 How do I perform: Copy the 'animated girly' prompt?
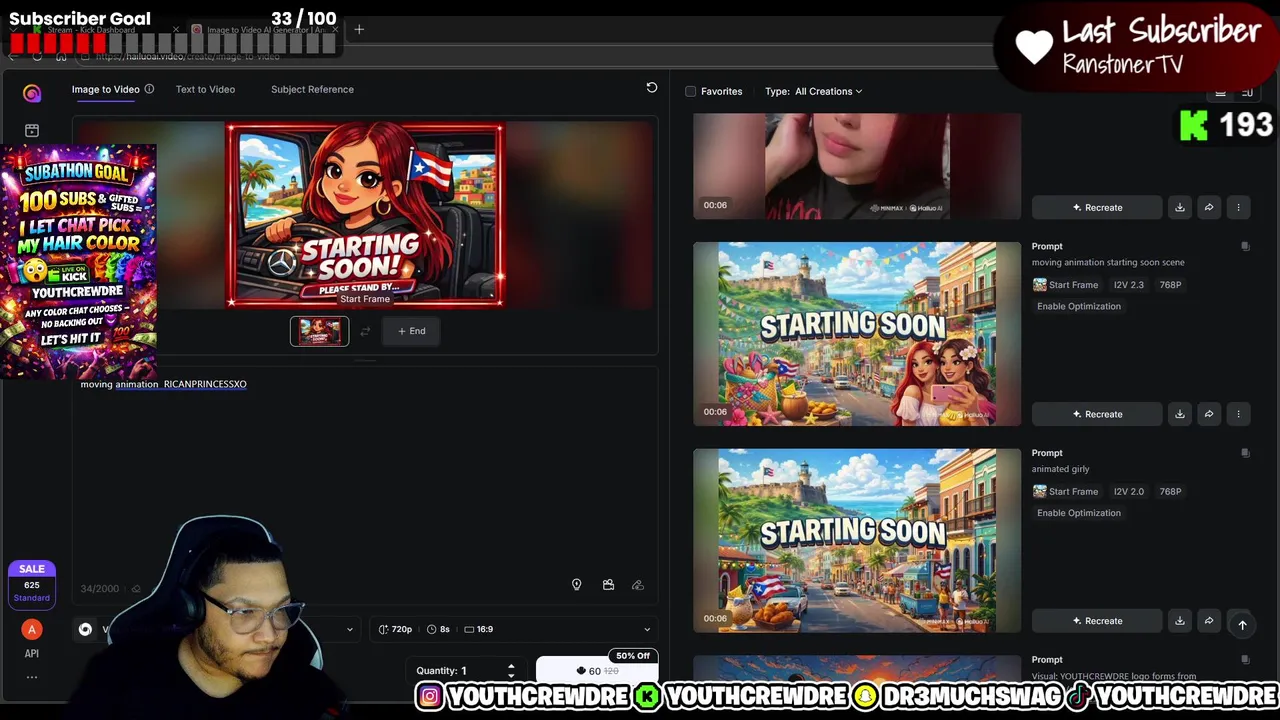pos(1245,453)
